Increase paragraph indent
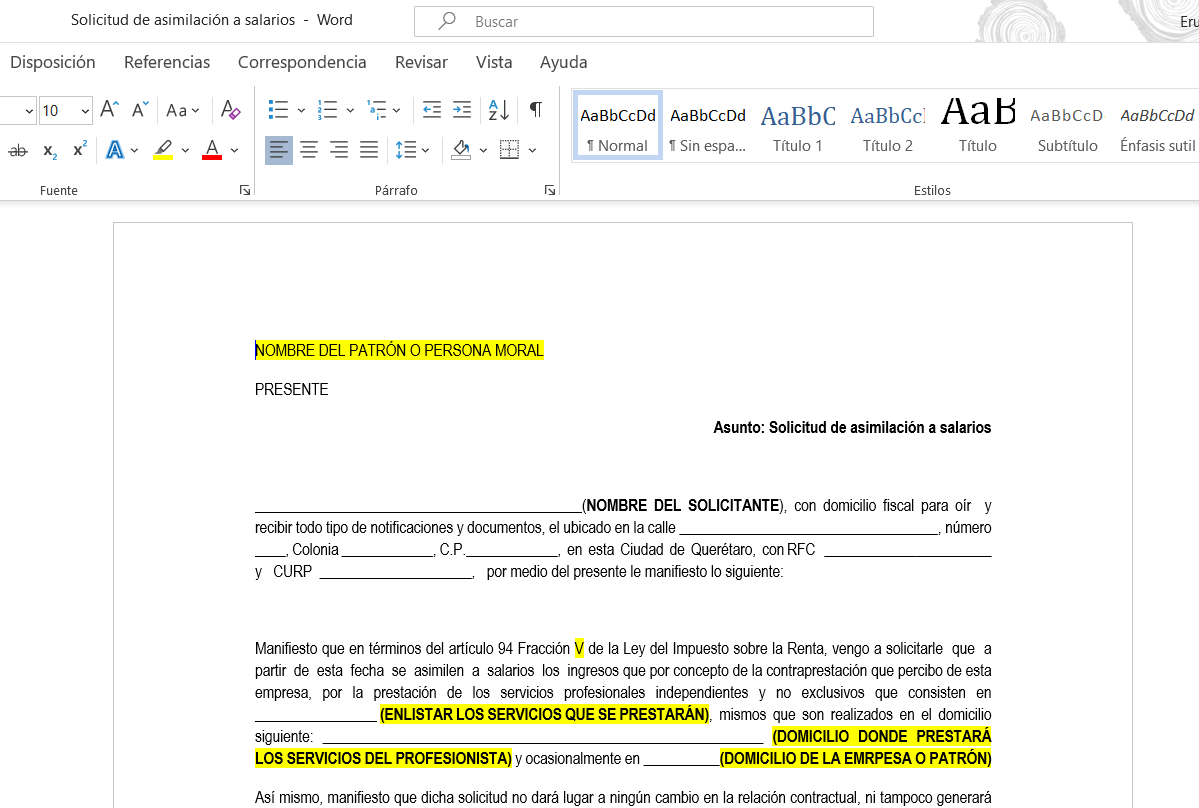 [x=462, y=110]
